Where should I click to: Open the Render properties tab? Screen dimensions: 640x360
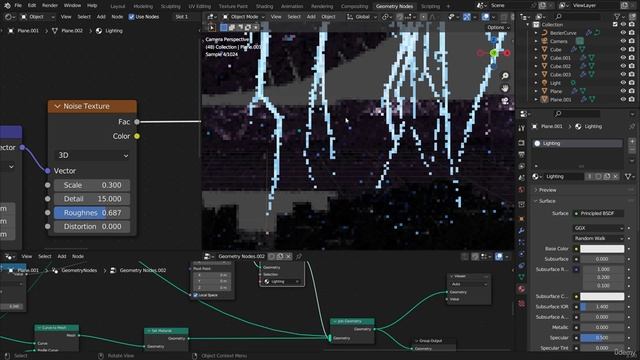(522, 143)
